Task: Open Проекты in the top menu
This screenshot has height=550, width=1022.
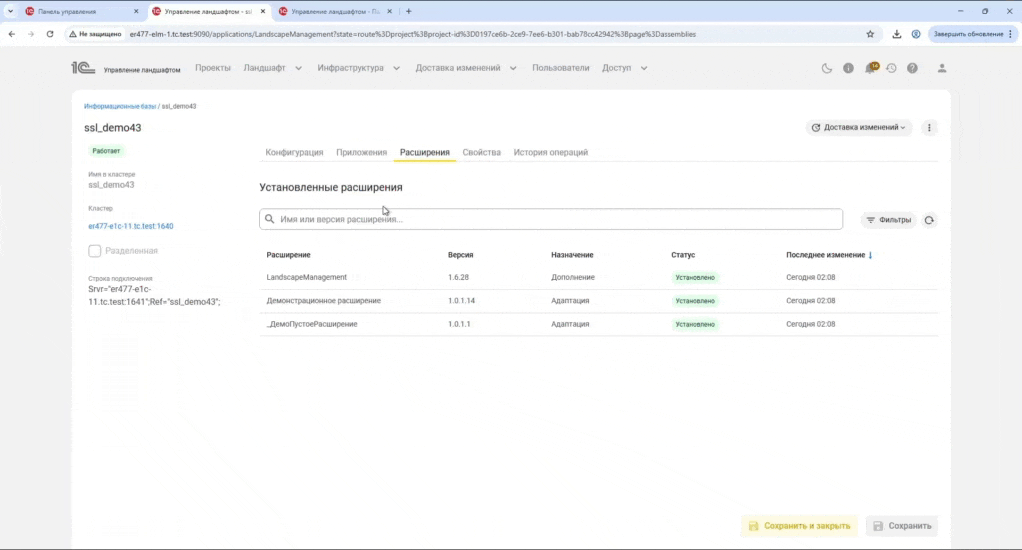Action: point(212,68)
